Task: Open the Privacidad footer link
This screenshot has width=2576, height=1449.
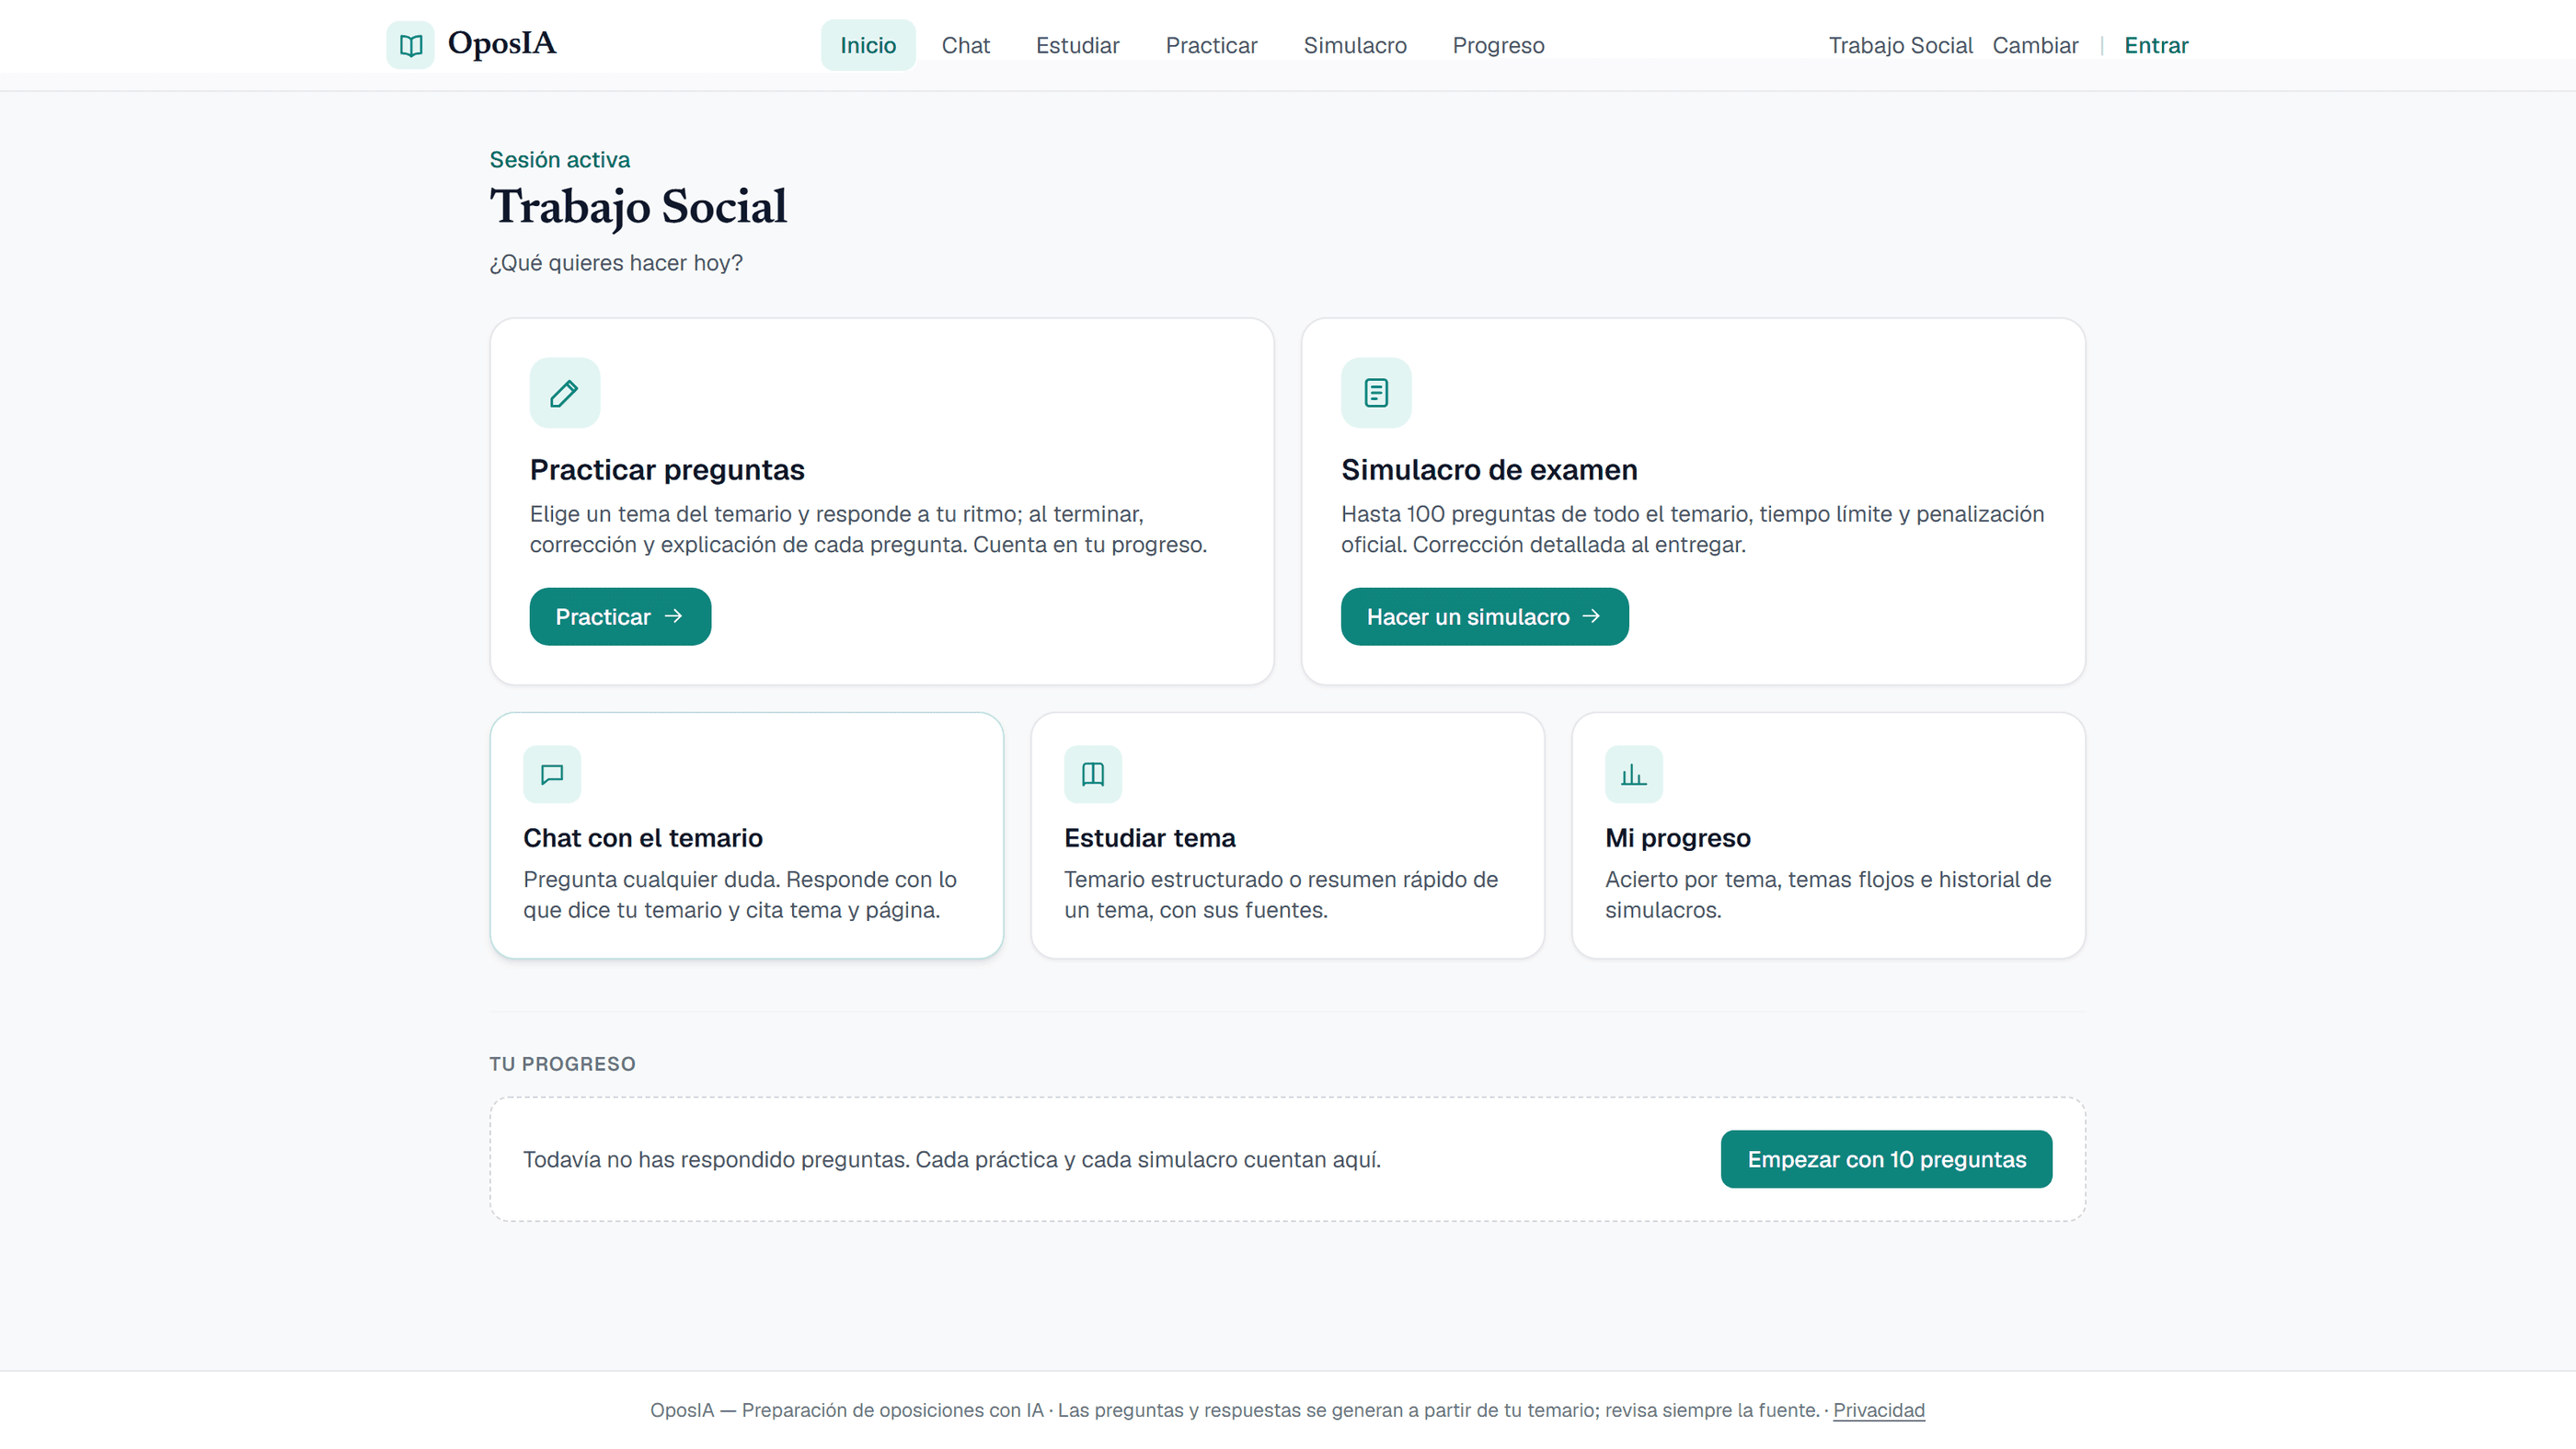Action: coord(1878,1410)
